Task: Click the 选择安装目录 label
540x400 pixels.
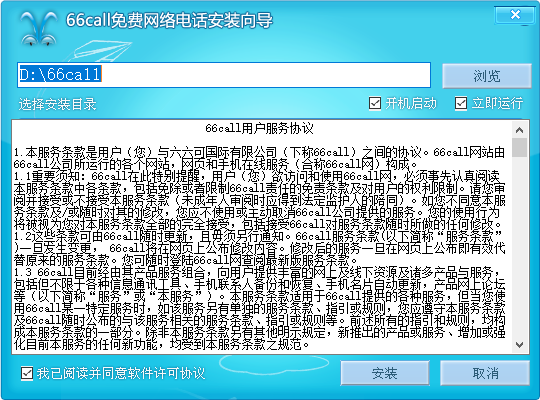Action: point(58,104)
